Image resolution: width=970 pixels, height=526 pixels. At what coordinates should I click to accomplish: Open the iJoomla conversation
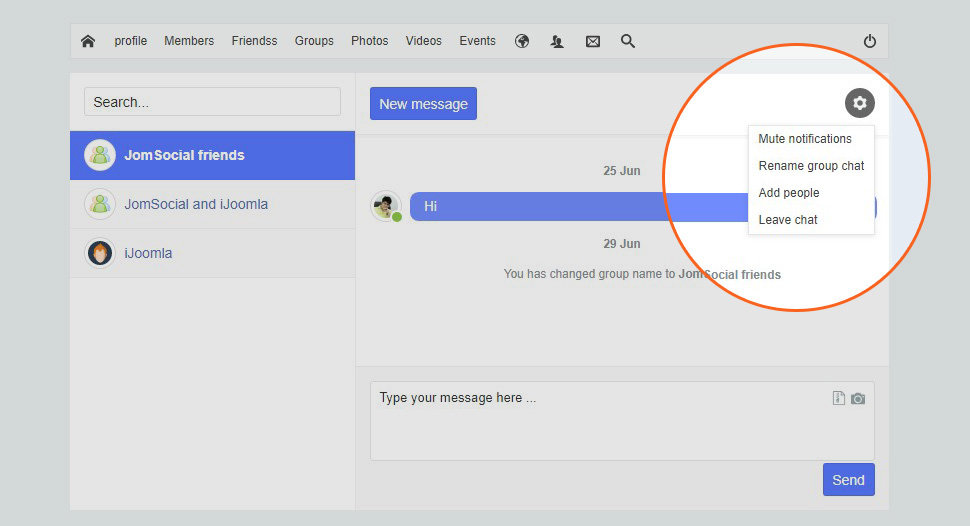(x=212, y=253)
